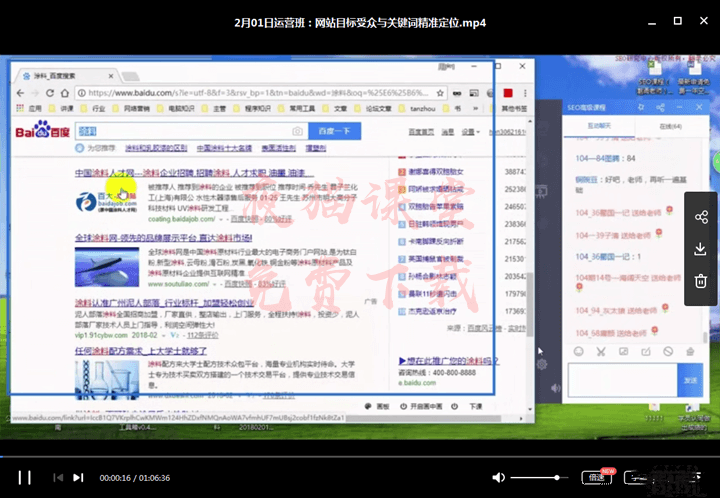Screen dimensions: 720x498
Task: Open the 百度首页 link
Action: point(421,132)
